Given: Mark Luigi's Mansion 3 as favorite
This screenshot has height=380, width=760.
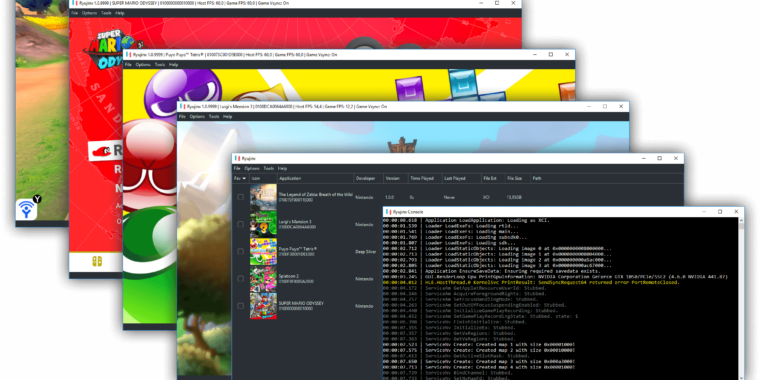Looking at the screenshot, I should (240, 224).
